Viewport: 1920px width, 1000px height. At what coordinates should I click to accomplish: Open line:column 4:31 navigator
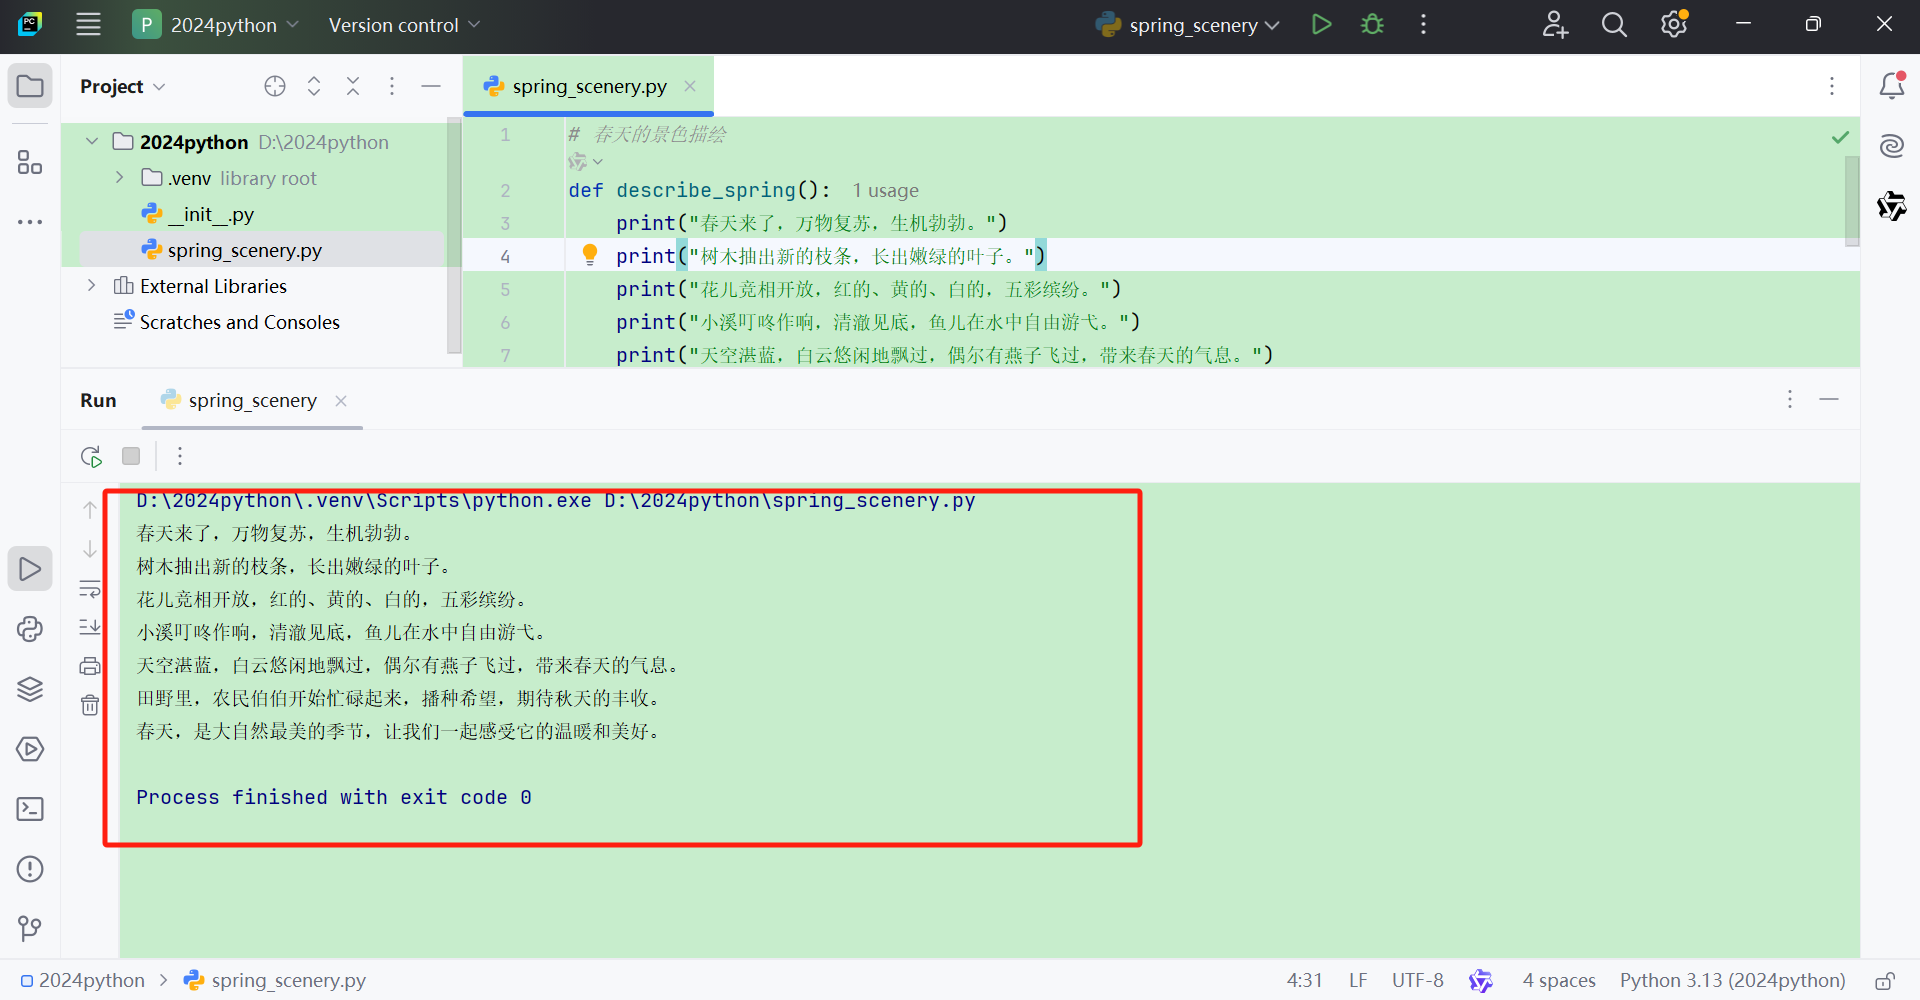tap(1304, 980)
